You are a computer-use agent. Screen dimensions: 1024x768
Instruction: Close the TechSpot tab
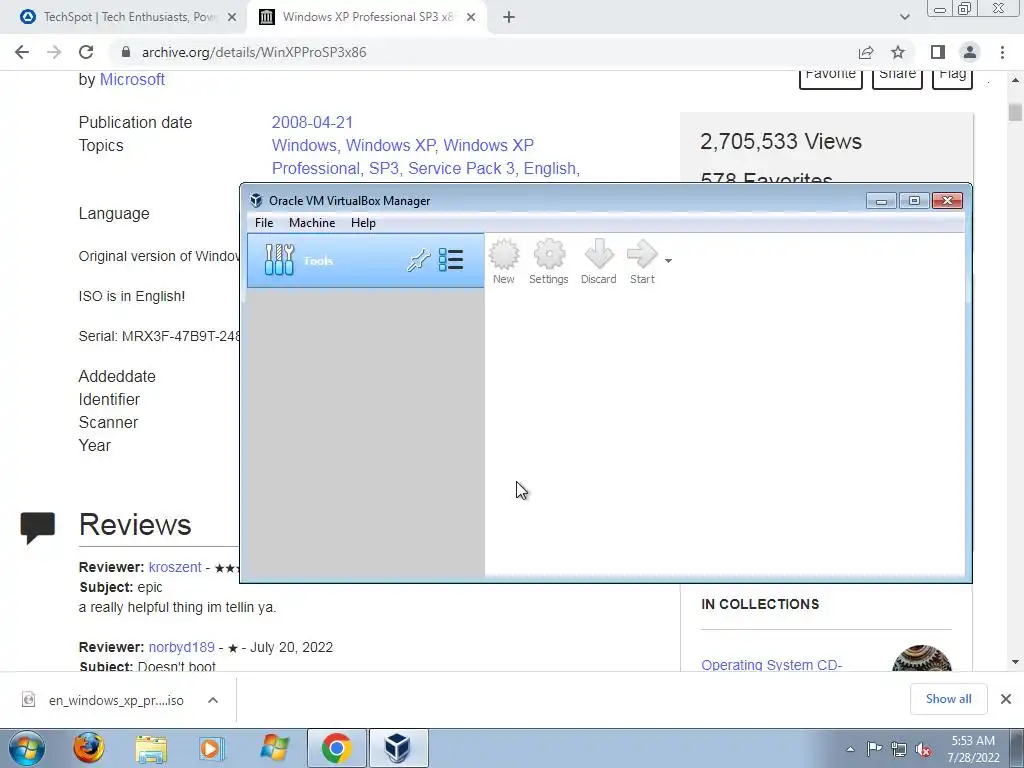[x=232, y=17]
